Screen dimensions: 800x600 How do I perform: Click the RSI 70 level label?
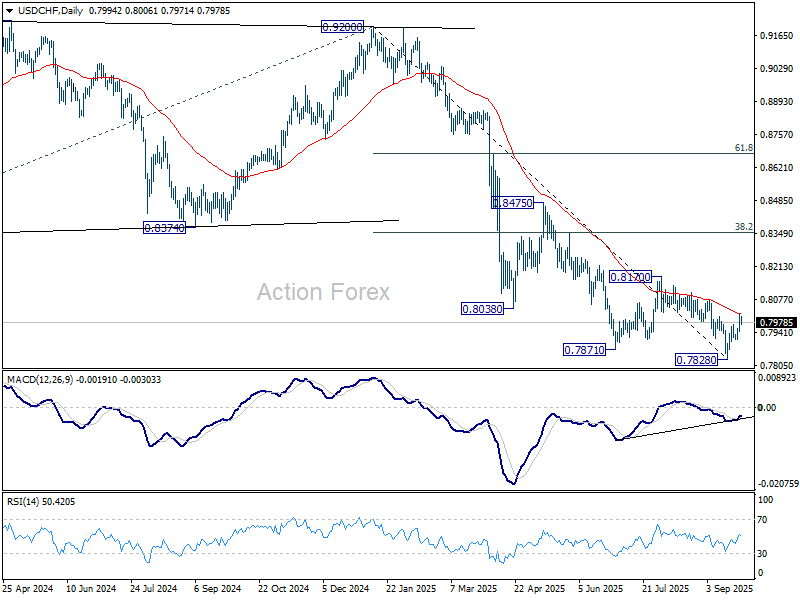pyautogui.click(x=762, y=520)
